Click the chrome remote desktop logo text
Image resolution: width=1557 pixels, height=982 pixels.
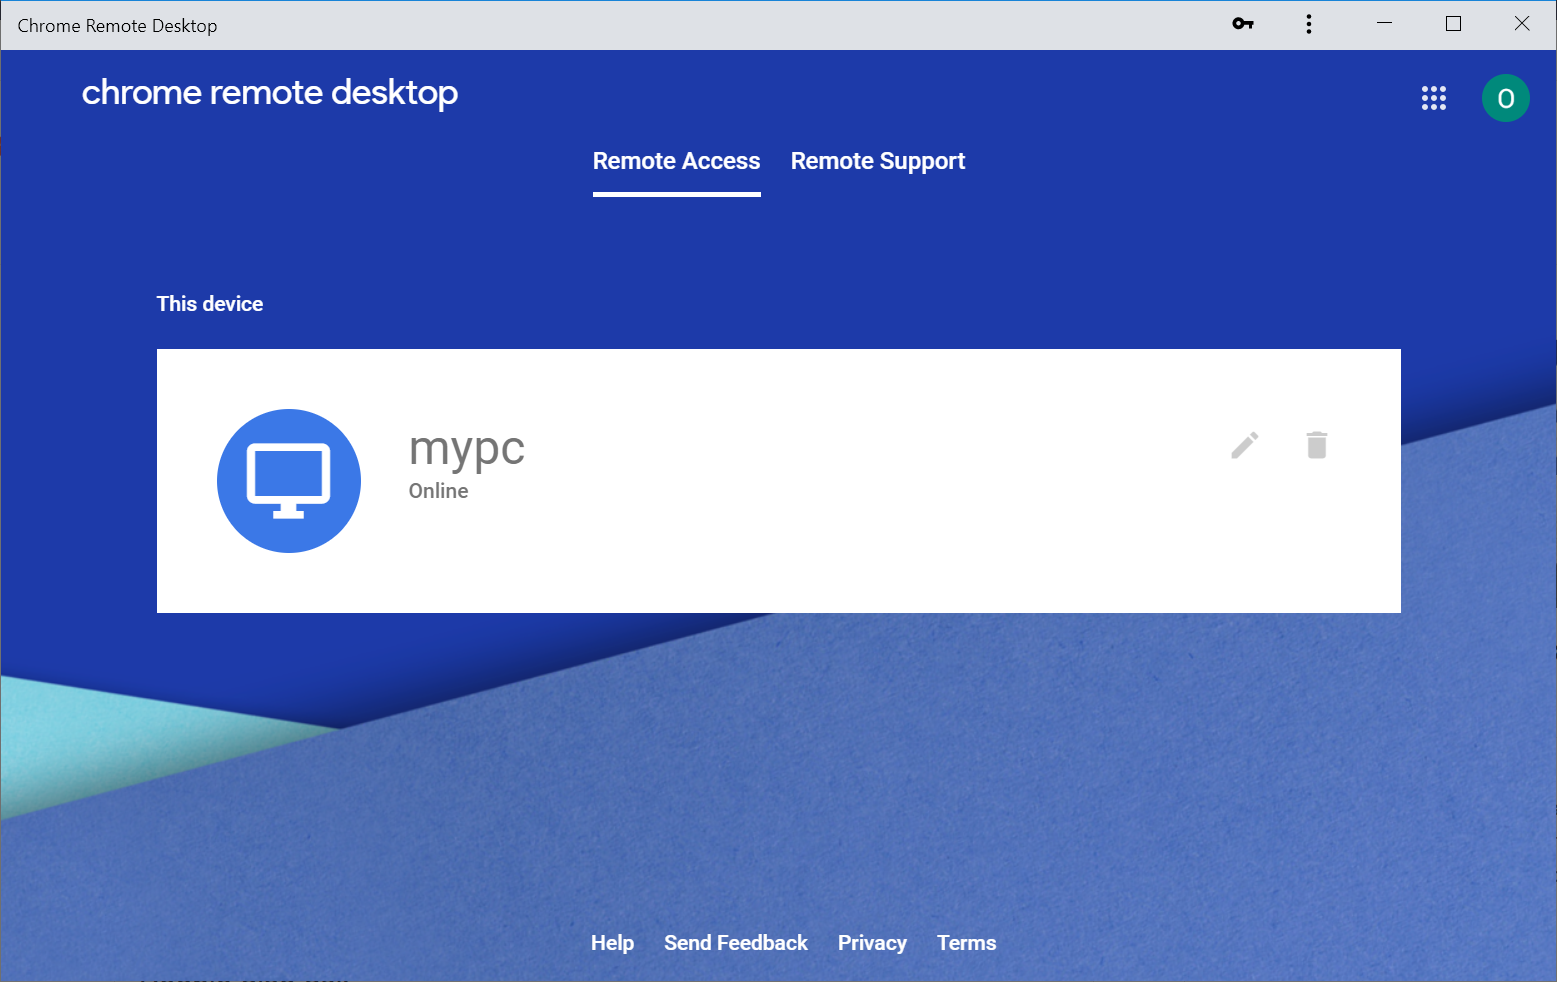pyautogui.click(x=270, y=93)
